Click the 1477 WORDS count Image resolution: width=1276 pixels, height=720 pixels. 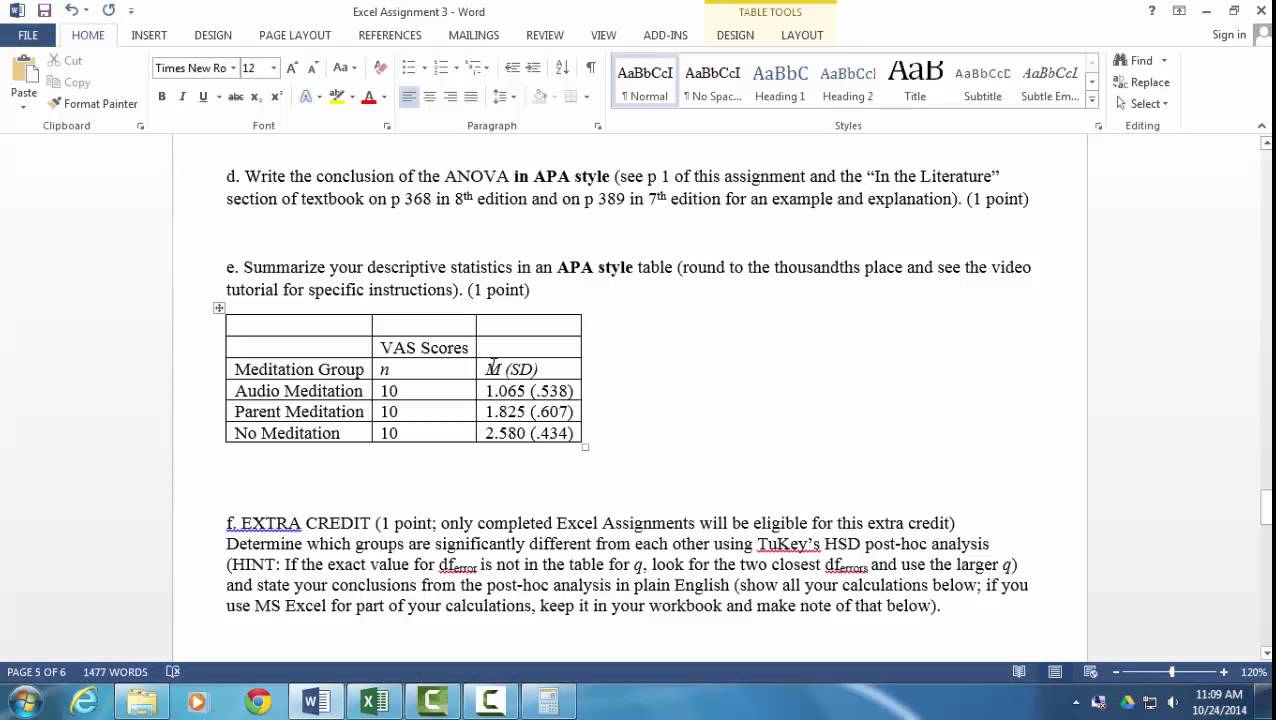(115, 672)
